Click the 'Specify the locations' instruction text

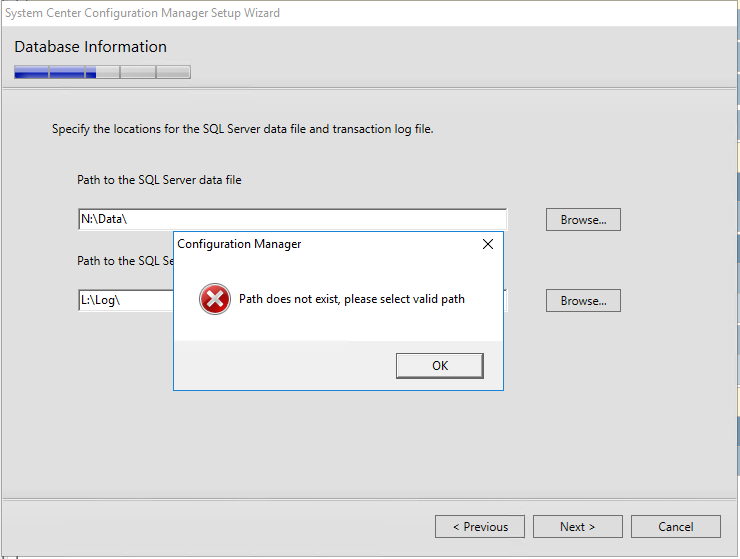243,129
